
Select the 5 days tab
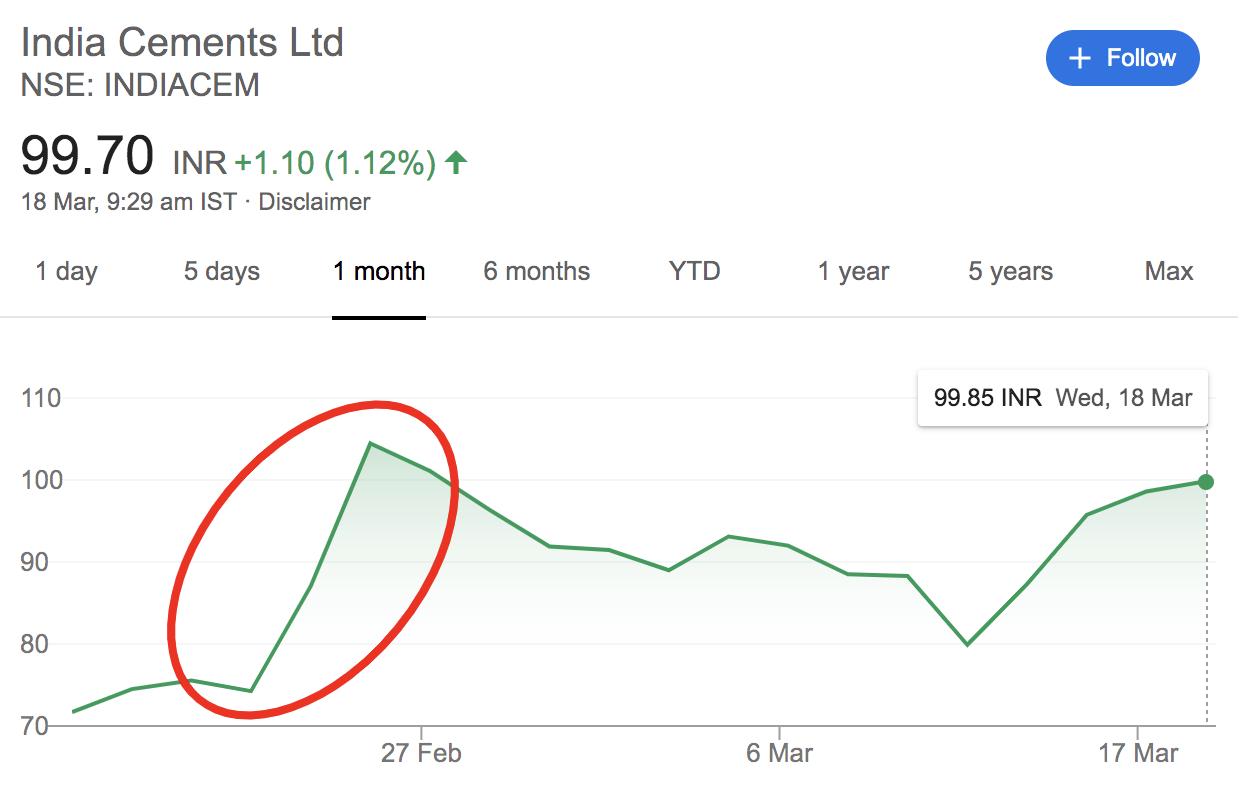pos(222,271)
